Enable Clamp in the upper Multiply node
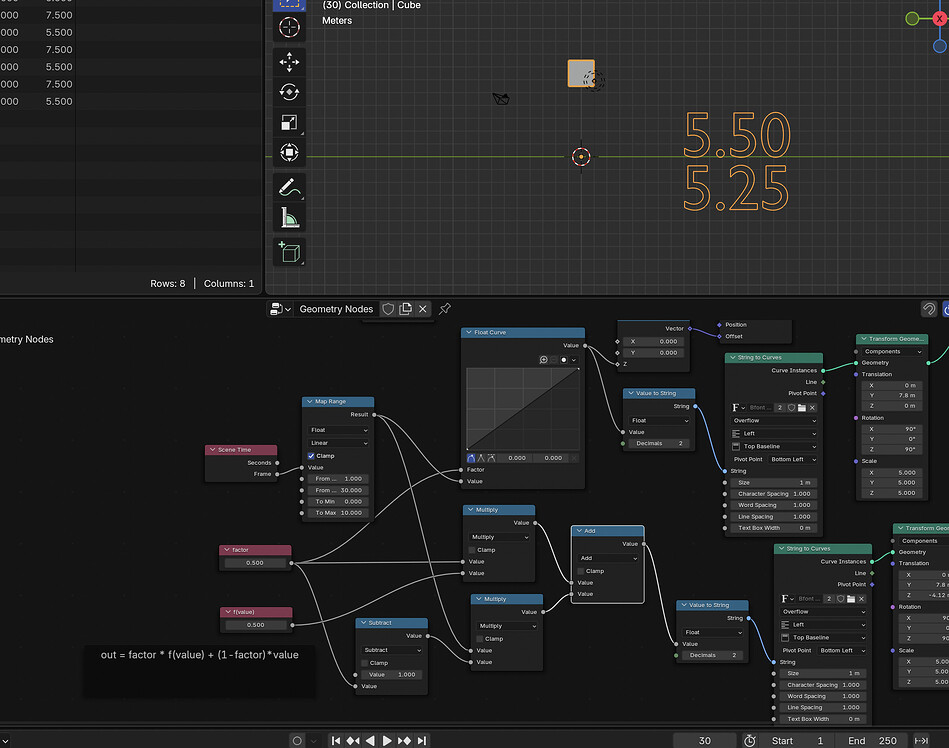This screenshot has width=949, height=748. tap(472, 550)
